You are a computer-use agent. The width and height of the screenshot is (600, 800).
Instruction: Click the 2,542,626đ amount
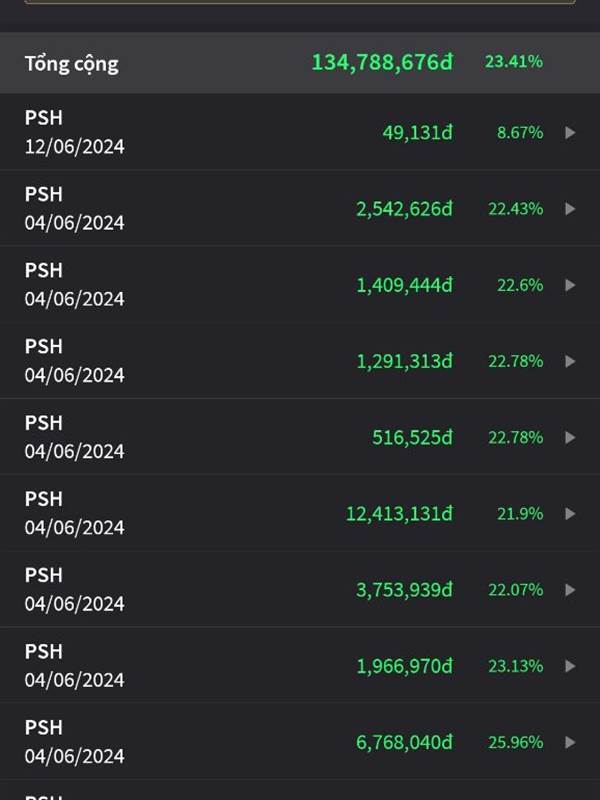click(404, 208)
